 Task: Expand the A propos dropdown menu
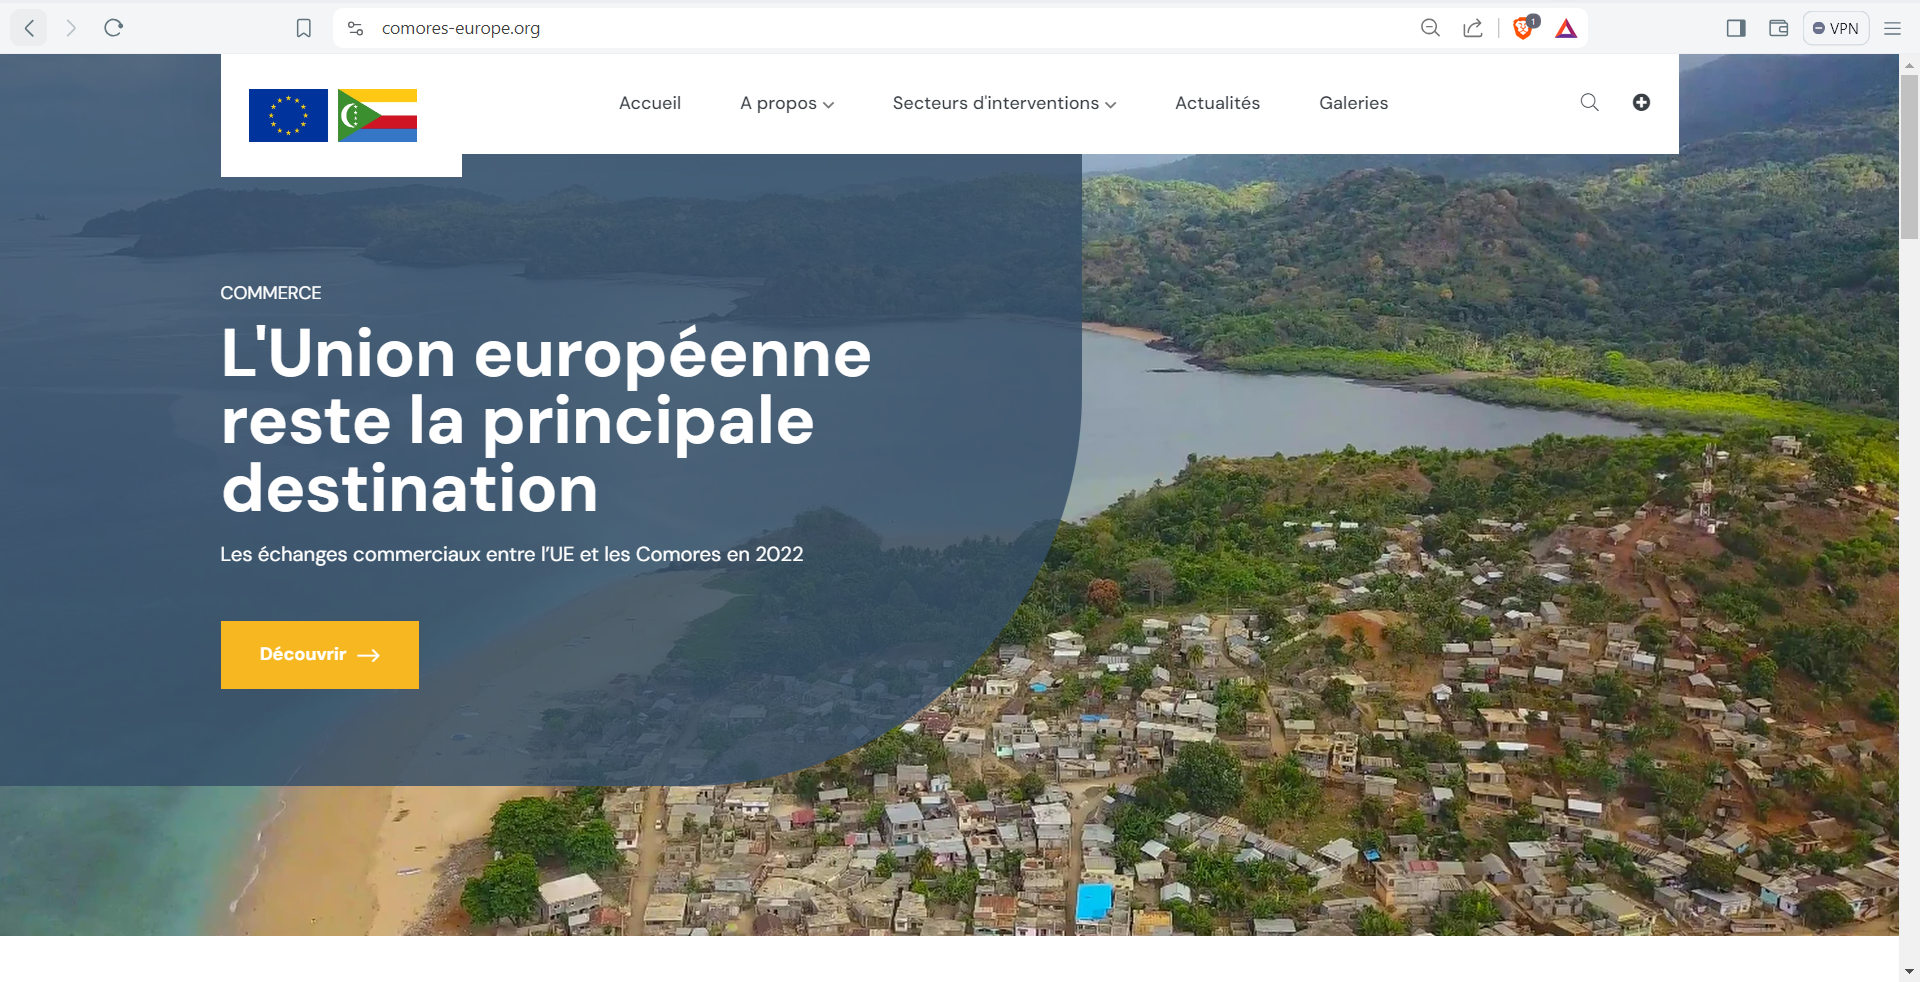coord(786,103)
